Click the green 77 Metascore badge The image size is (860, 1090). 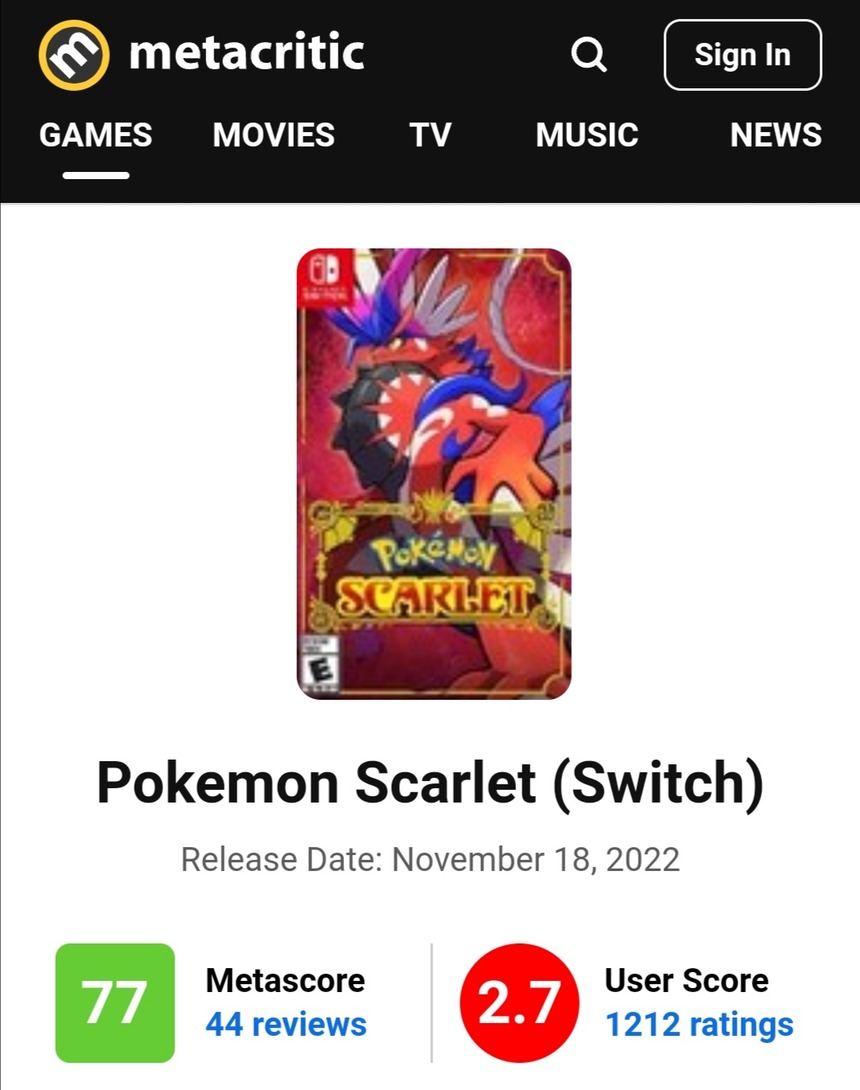click(115, 1002)
